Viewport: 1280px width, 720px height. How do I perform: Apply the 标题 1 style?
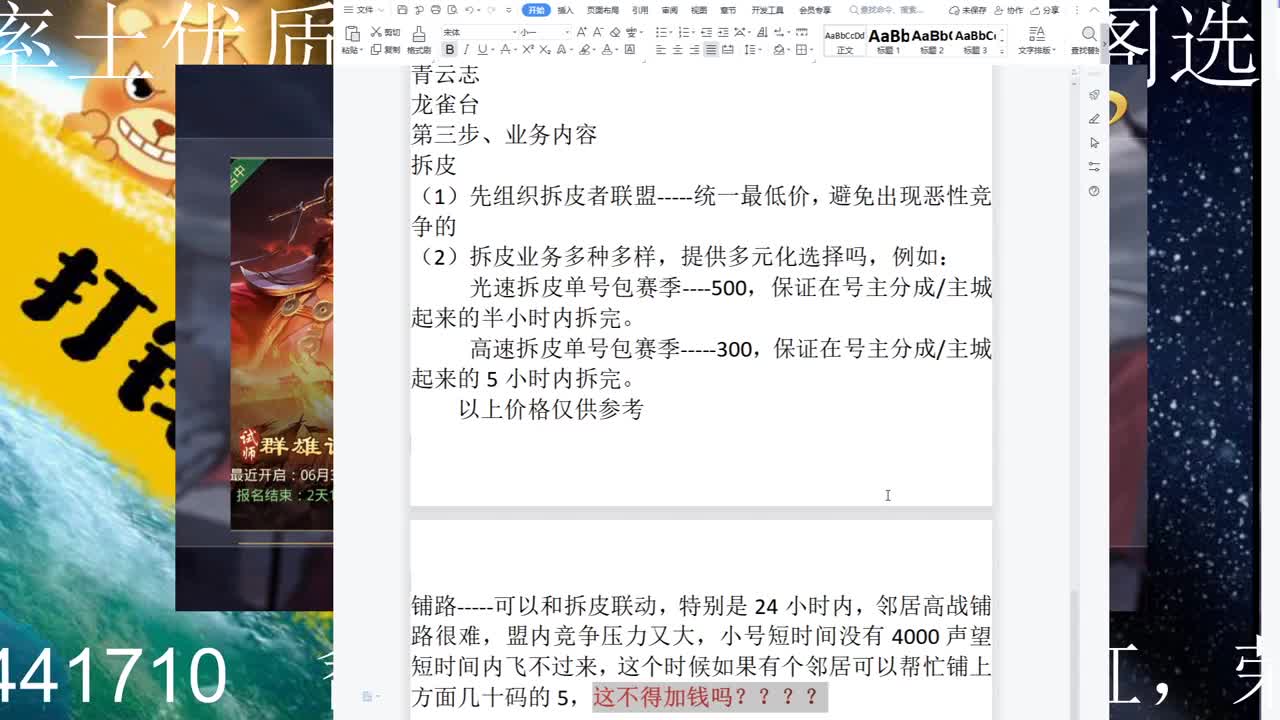click(x=889, y=40)
